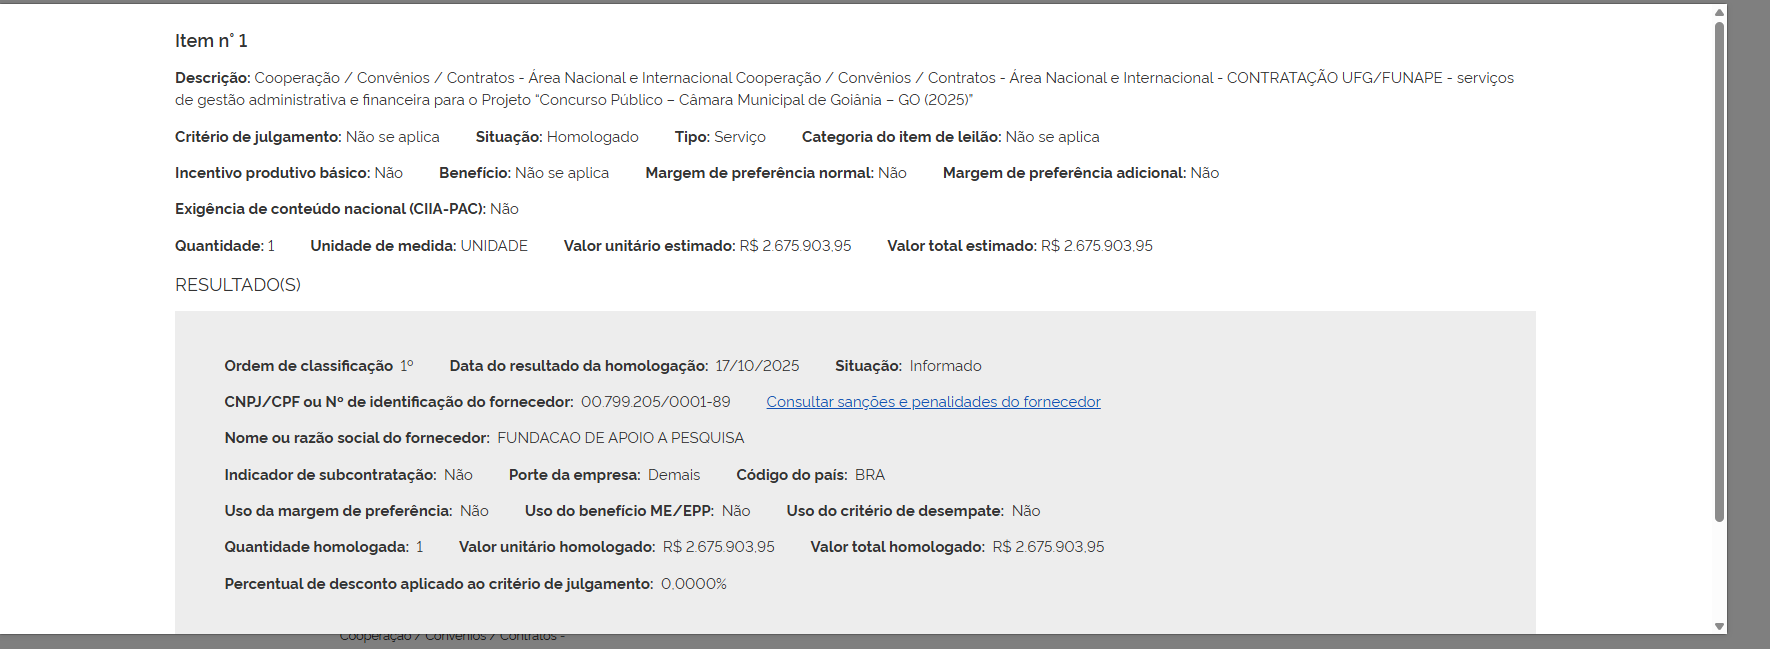Click the Situação value Homologado
The height and width of the screenshot is (649, 1770).
point(592,137)
